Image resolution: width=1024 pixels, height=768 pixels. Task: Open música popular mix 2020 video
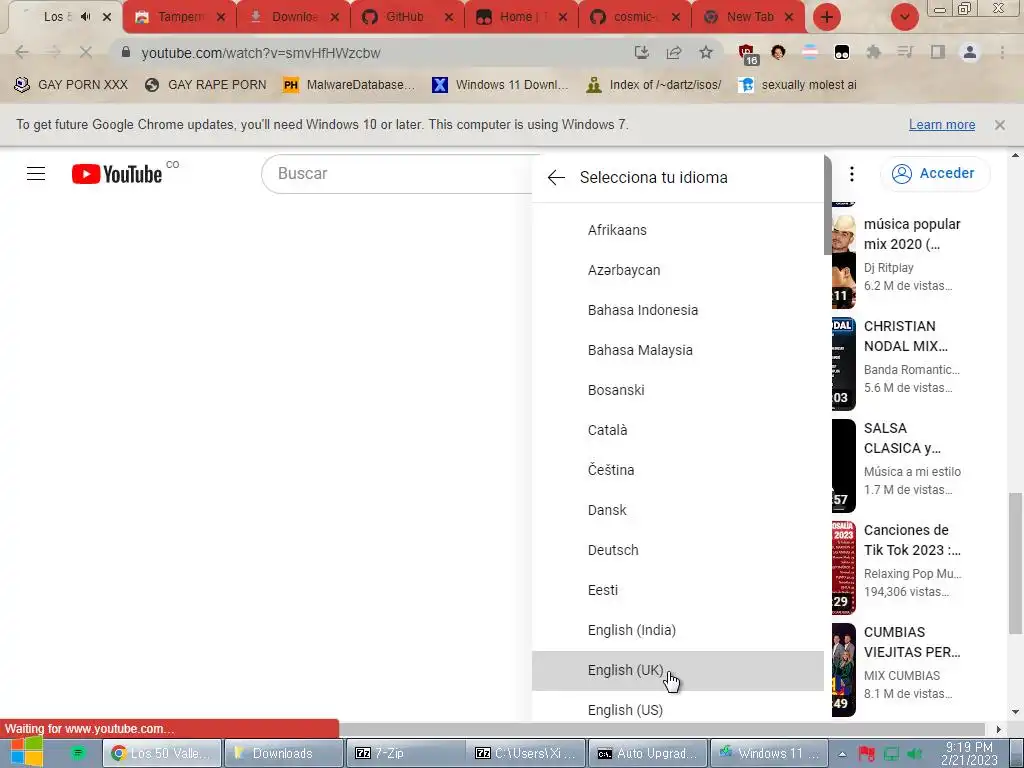pyautogui.click(x=912, y=234)
